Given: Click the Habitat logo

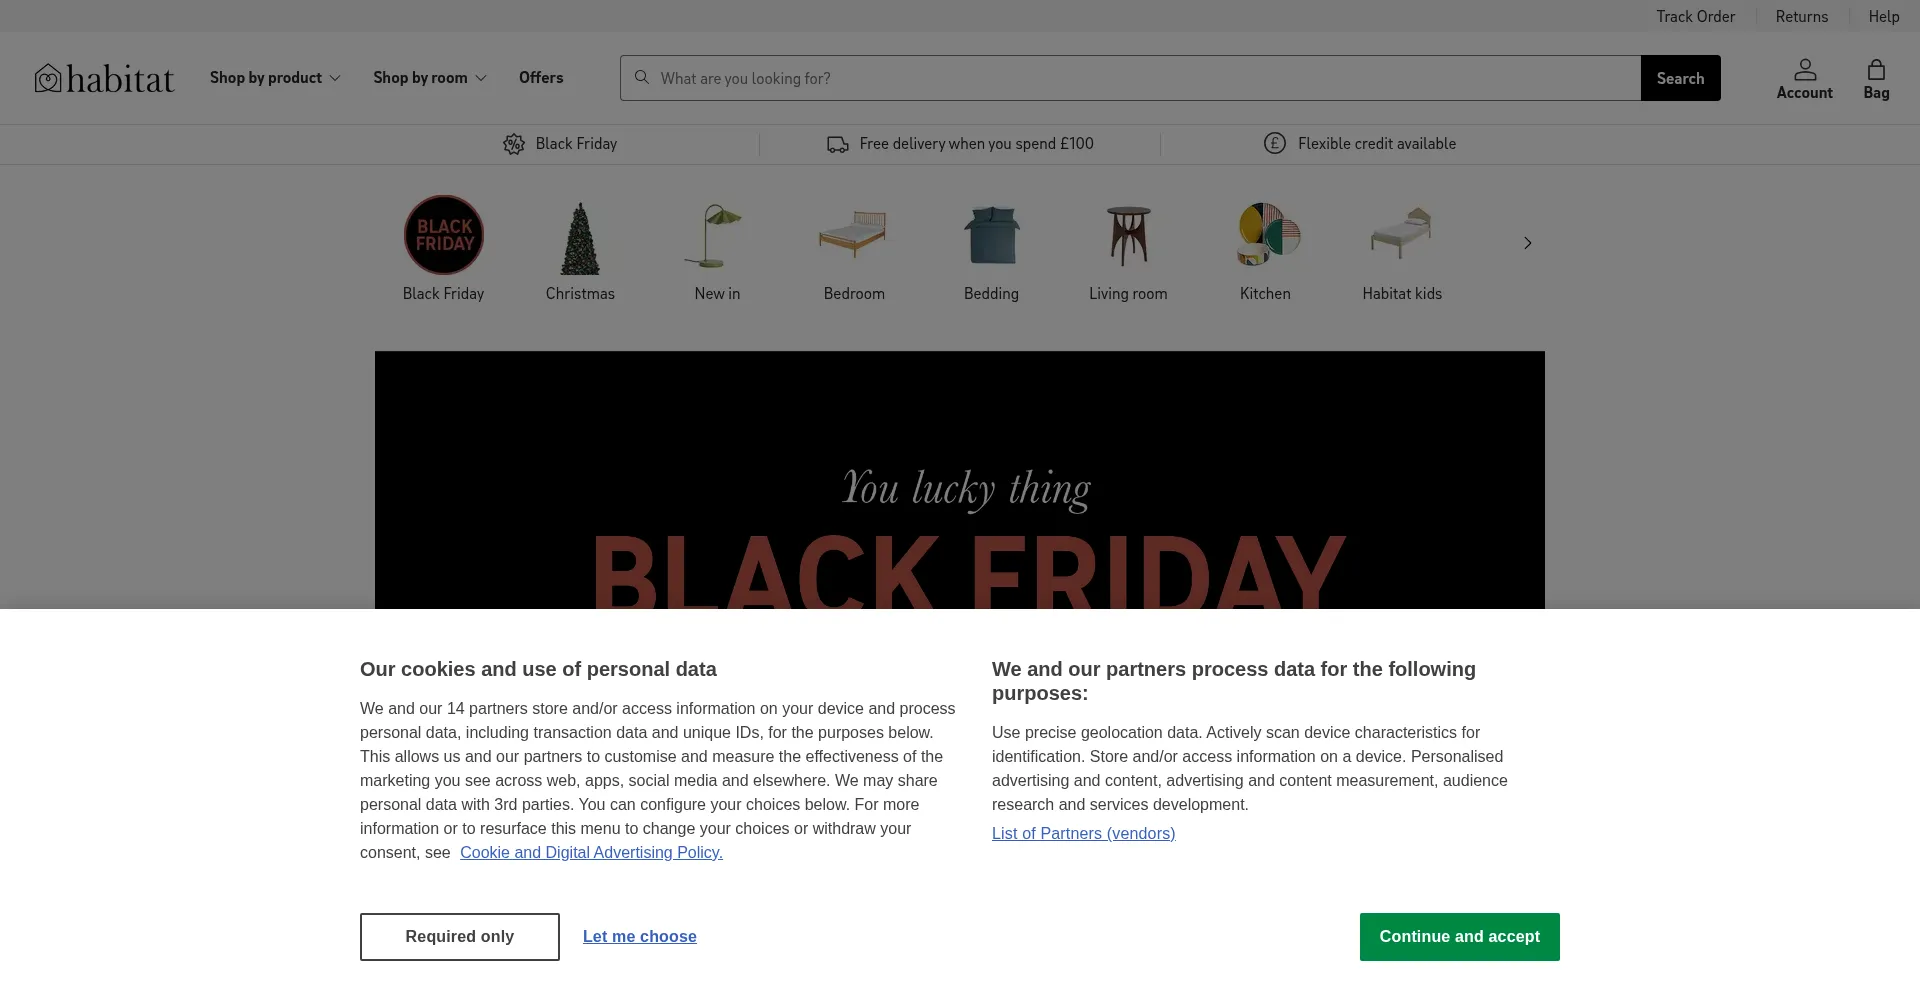Looking at the screenshot, I should 104,78.
